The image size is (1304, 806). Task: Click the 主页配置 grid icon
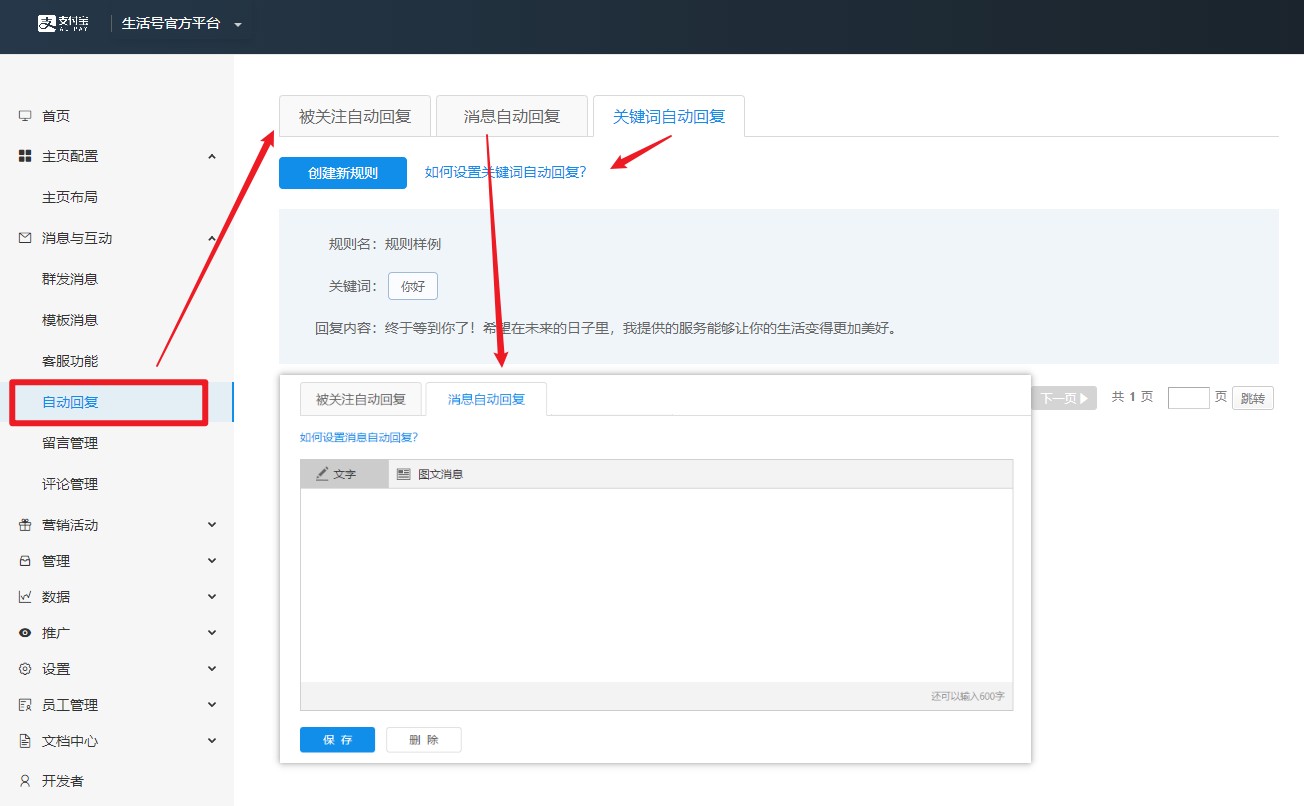tap(25, 156)
